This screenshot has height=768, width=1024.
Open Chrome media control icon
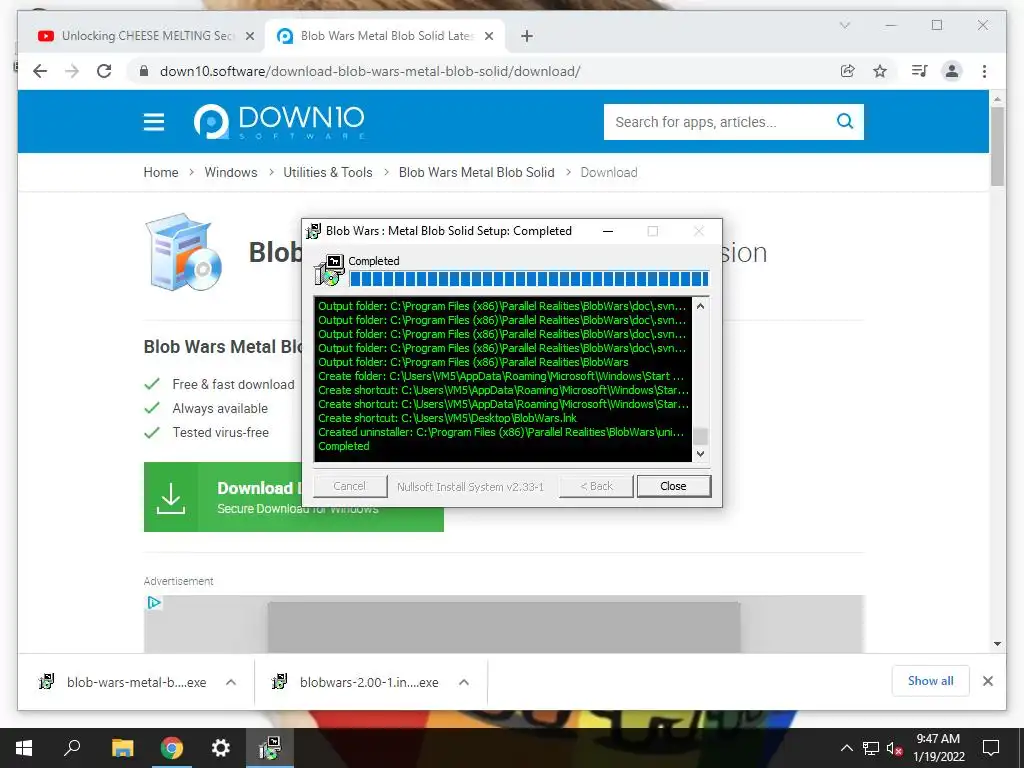click(920, 71)
